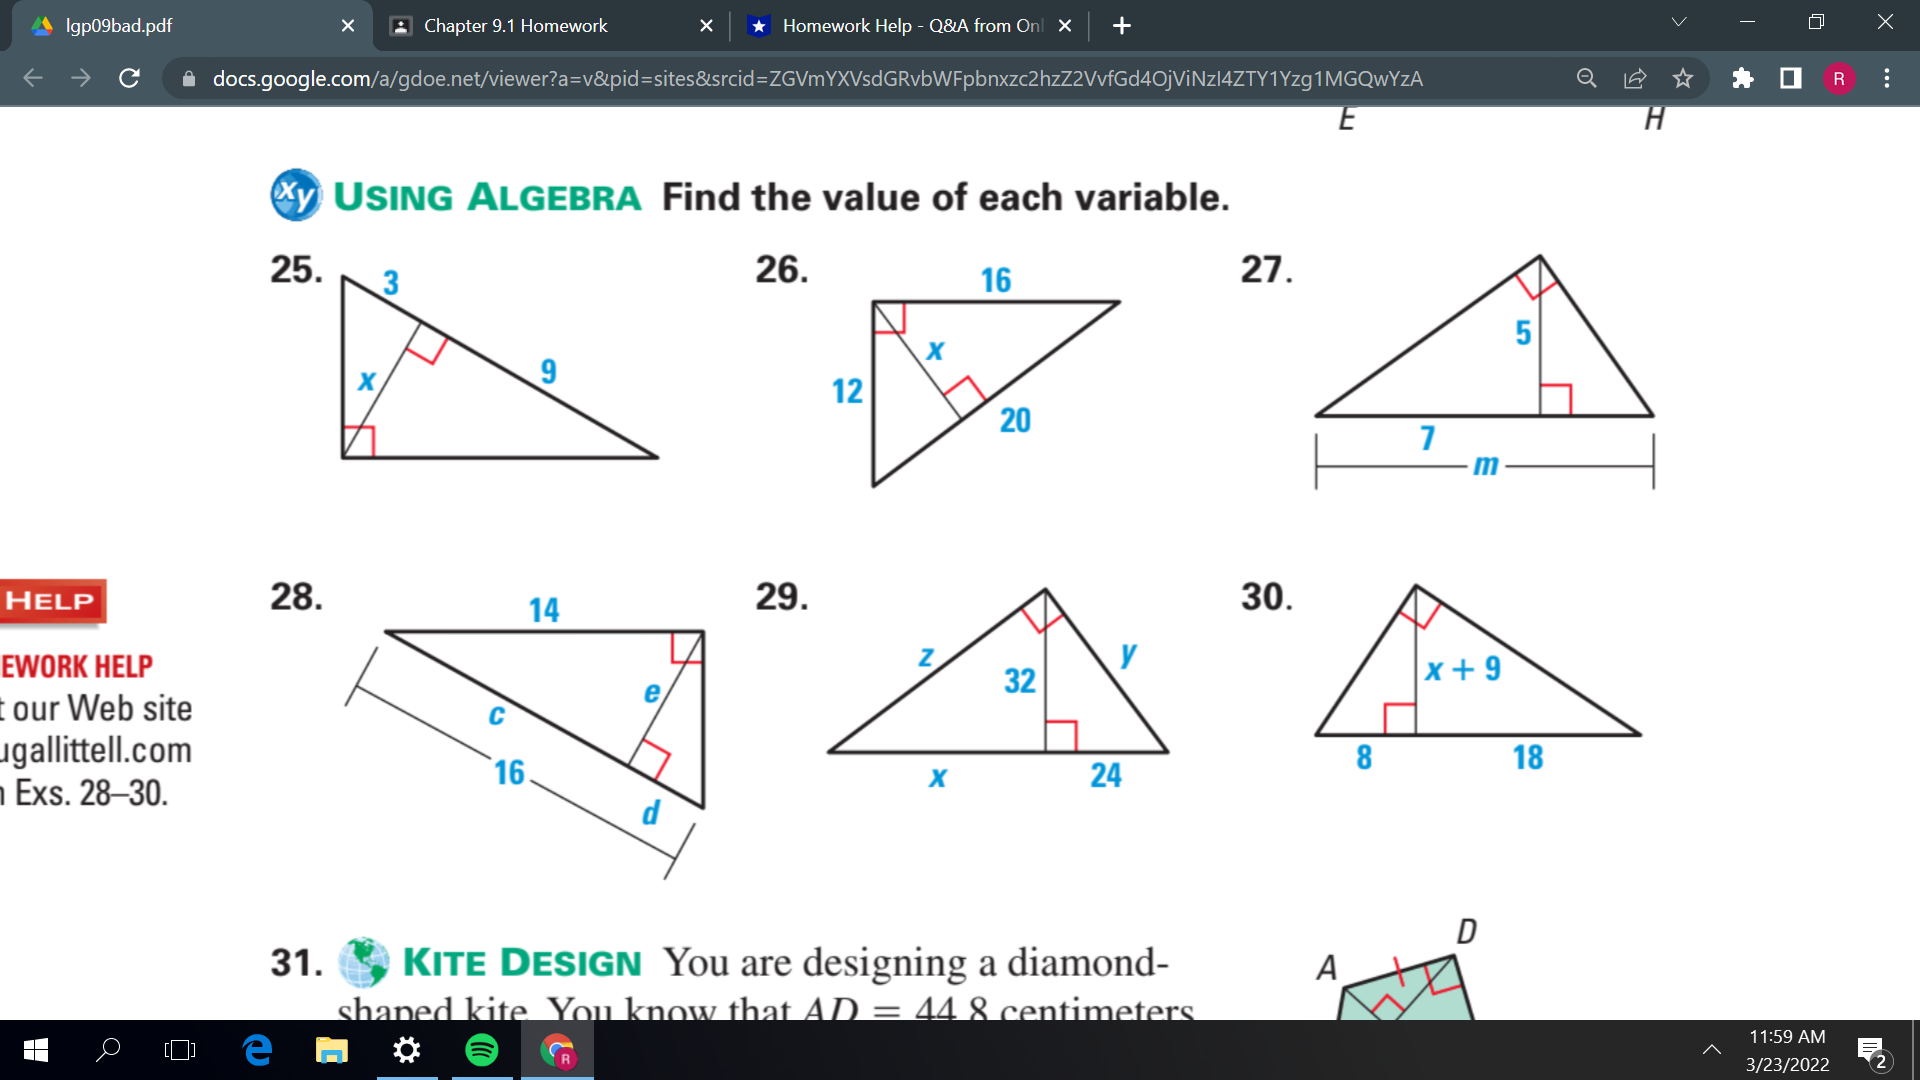Click the Windows Start button
The height and width of the screenshot is (1080, 1920).
click(x=36, y=1049)
